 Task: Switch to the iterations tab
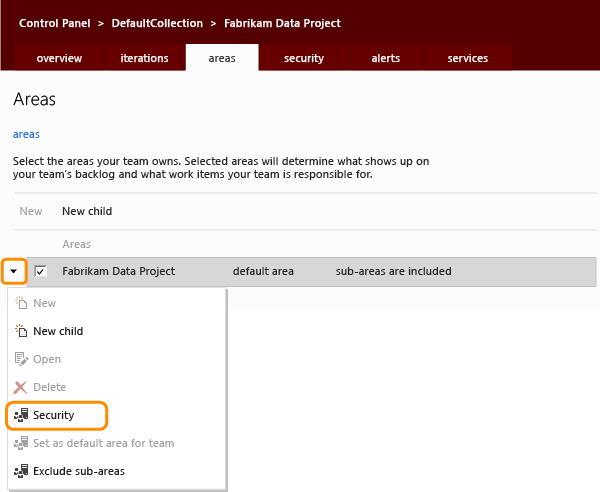[145, 58]
